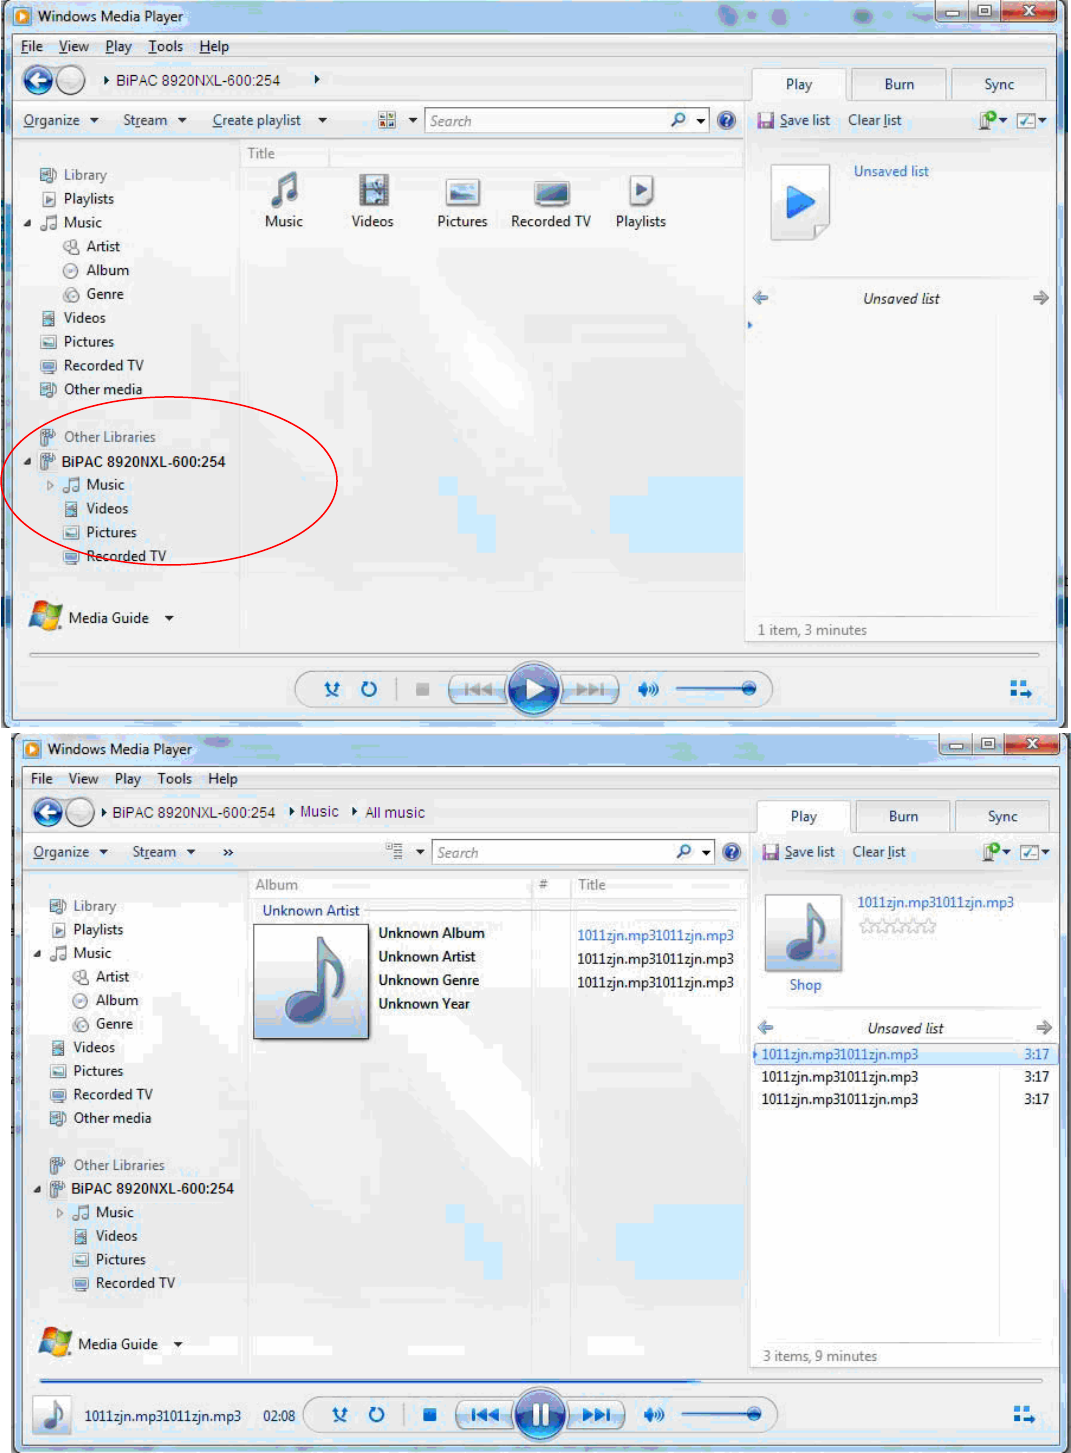Click Search field in top window
The height and width of the screenshot is (1453, 1071).
(548, 120)
